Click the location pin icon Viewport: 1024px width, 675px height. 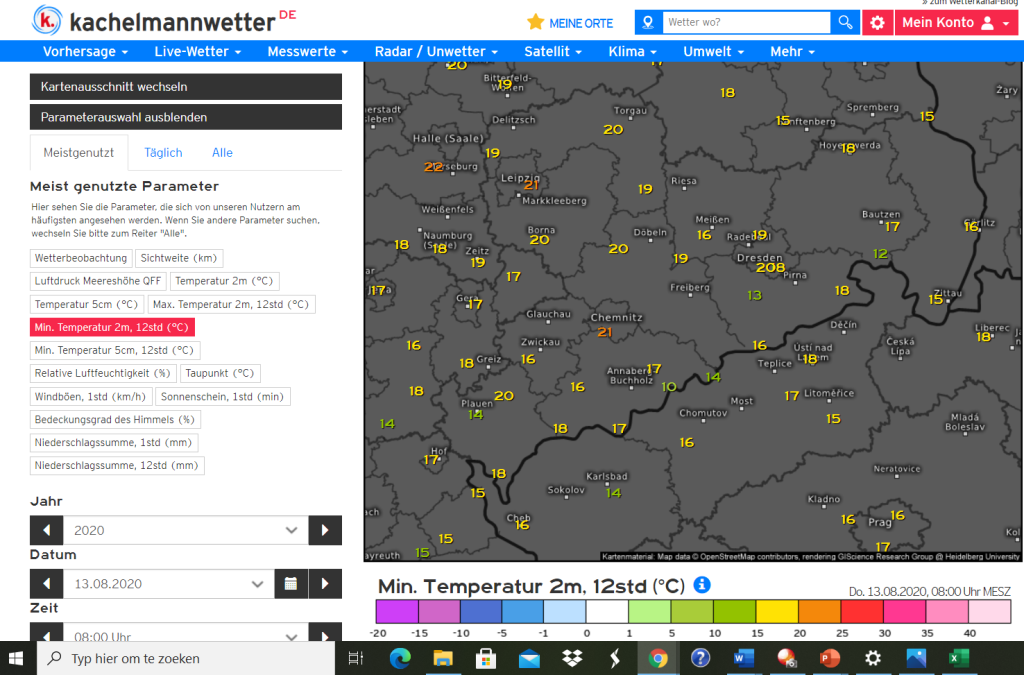point(648,22)
